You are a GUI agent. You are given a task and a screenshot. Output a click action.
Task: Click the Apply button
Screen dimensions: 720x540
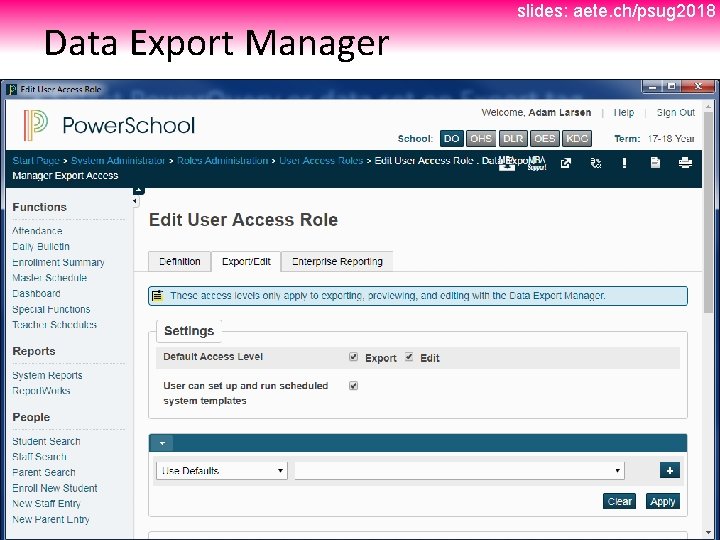point(663,501)
